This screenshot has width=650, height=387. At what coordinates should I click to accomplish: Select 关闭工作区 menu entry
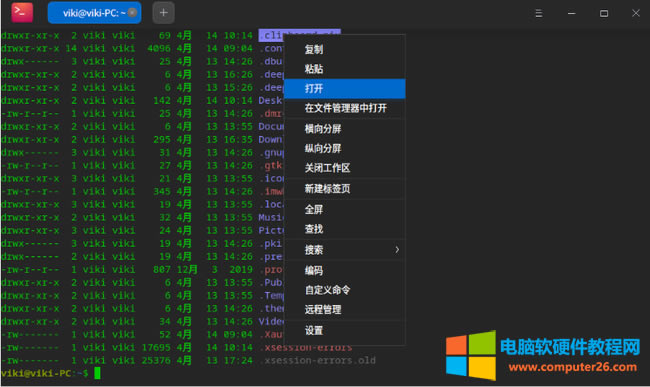tap(344, 168)
